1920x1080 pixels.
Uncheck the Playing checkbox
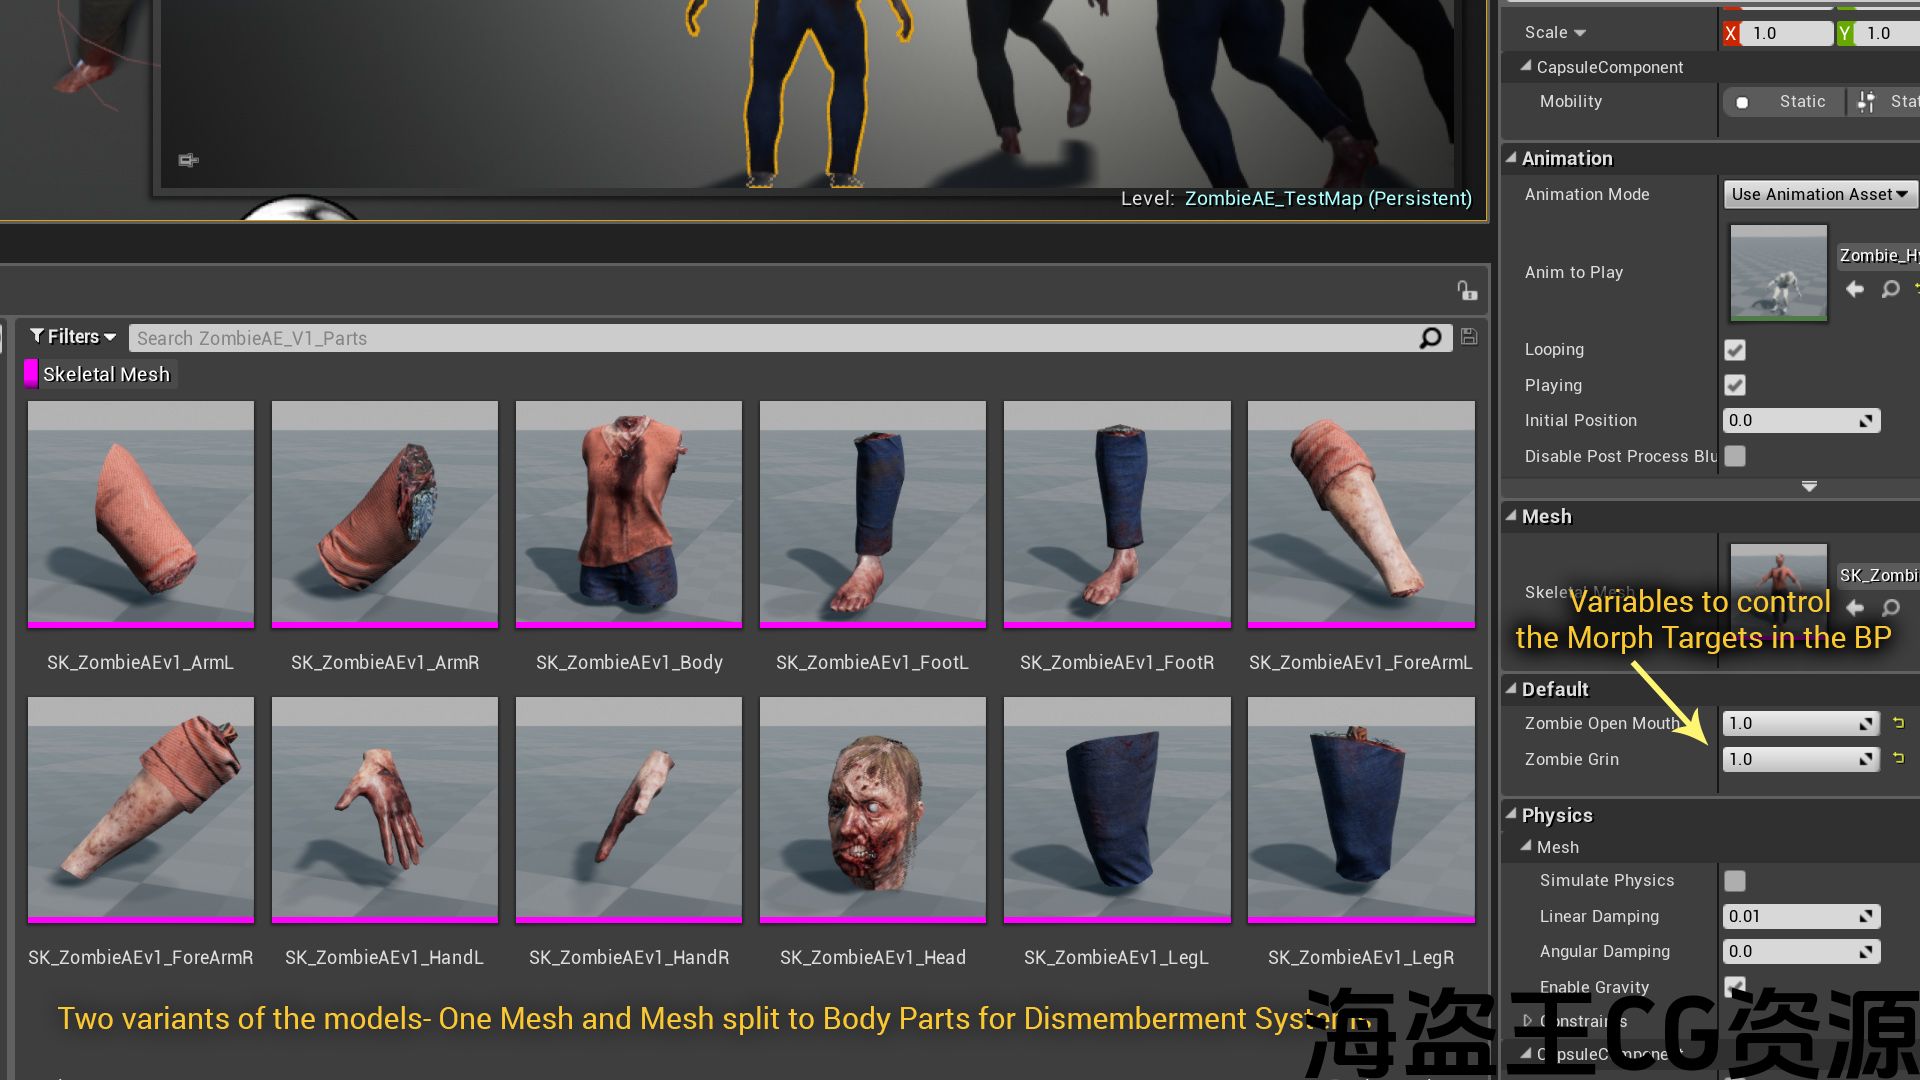coord(1735,385)
